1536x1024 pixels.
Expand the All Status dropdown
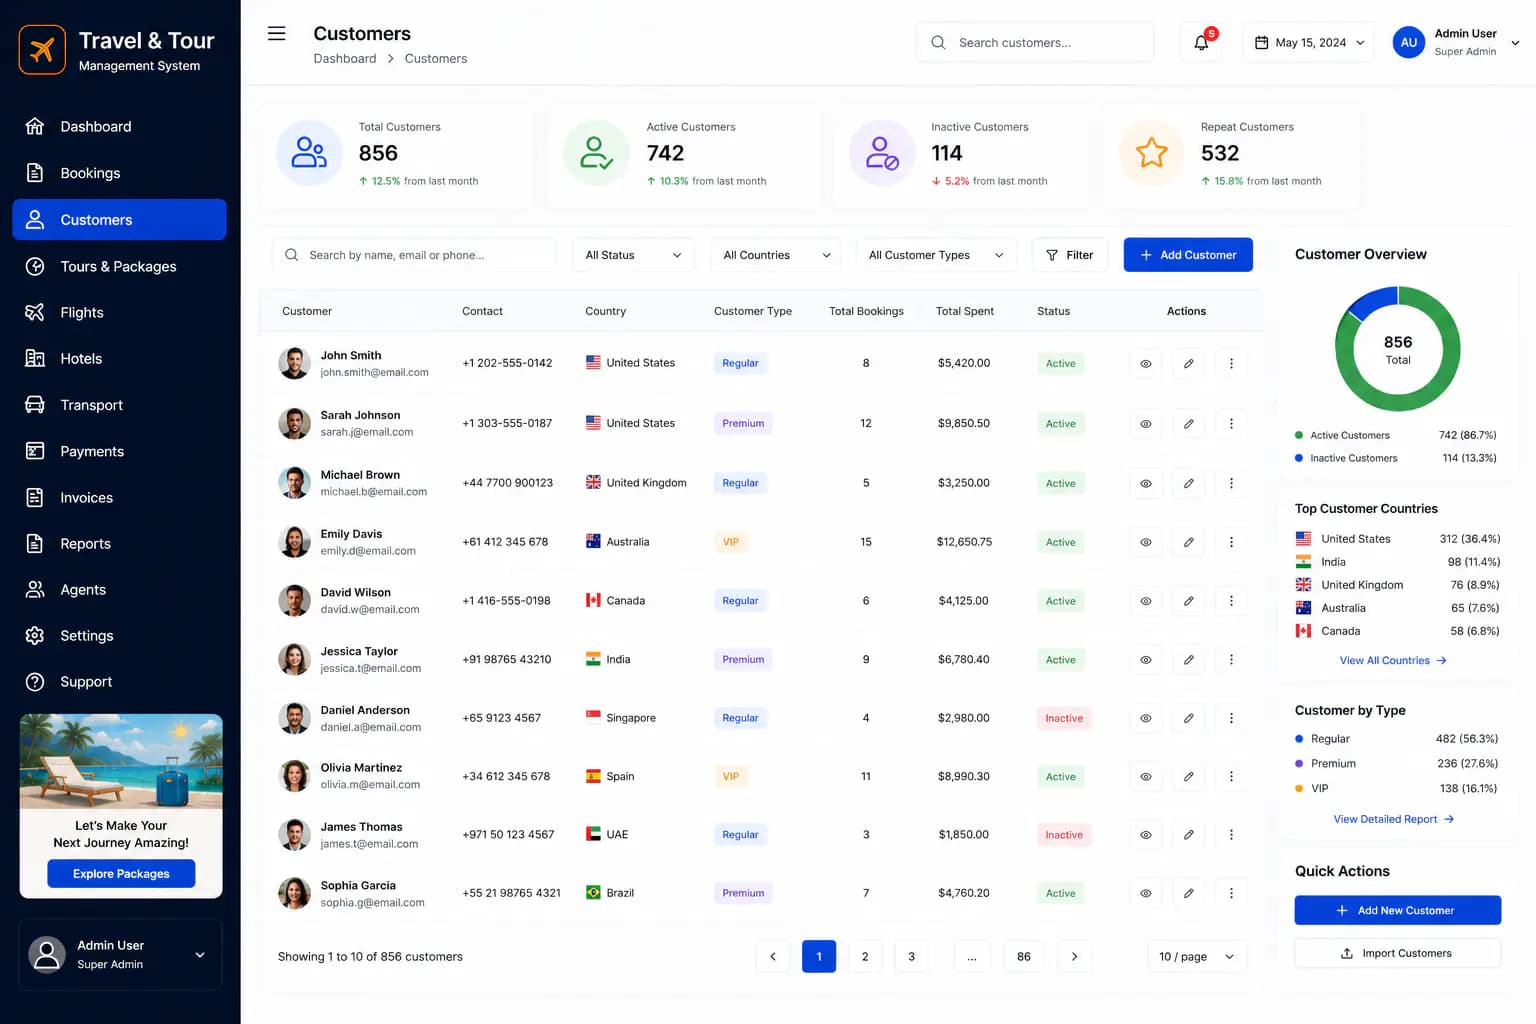[x=633, y=255]
